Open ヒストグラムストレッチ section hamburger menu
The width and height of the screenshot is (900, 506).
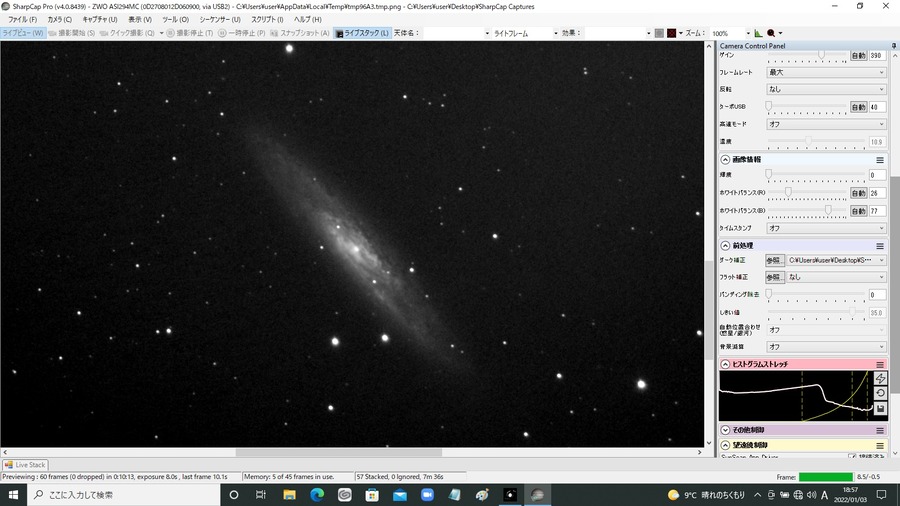(879, 364)
